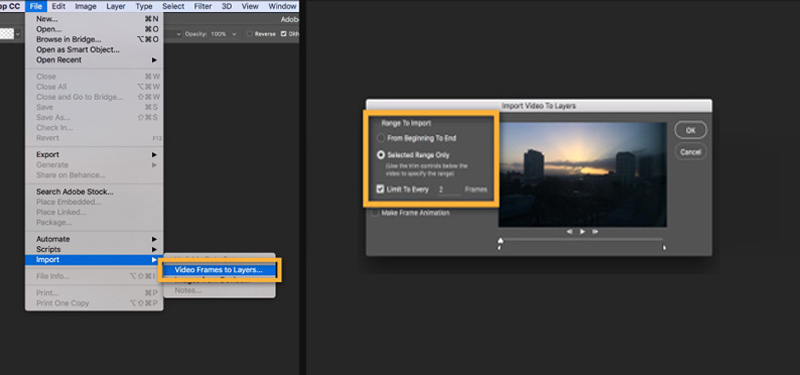800x375 pixels.
Task: Expand the Open Recent submenu
Action: point(94,60)
